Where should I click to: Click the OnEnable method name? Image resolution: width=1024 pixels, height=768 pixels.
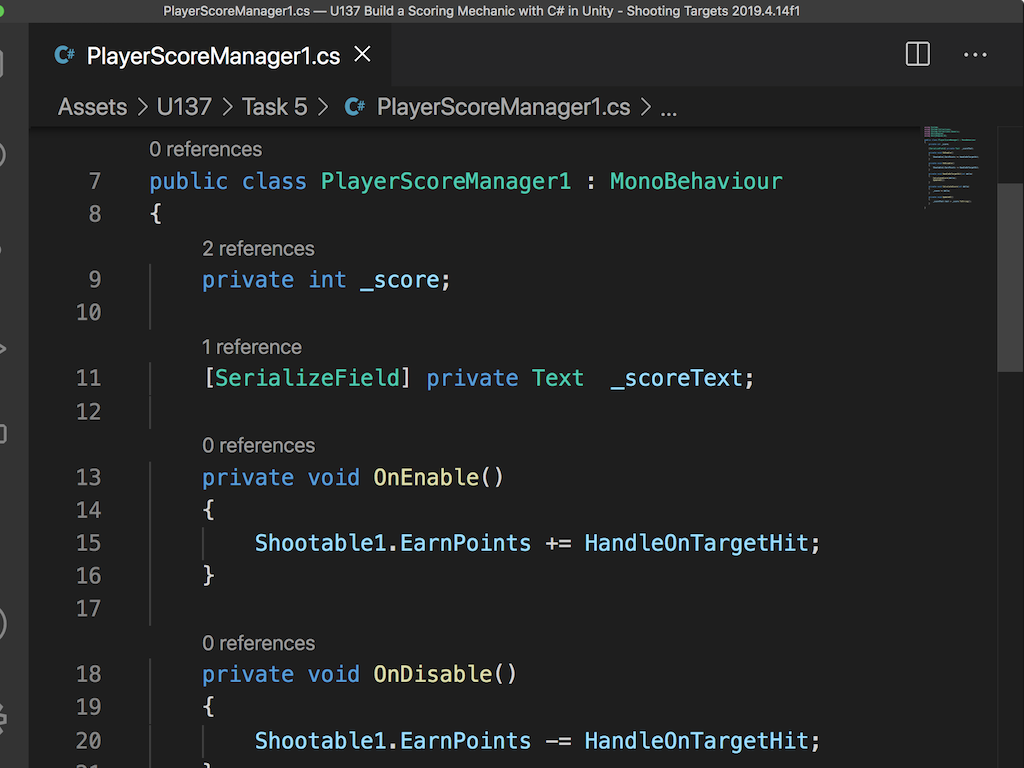[426, 477]
